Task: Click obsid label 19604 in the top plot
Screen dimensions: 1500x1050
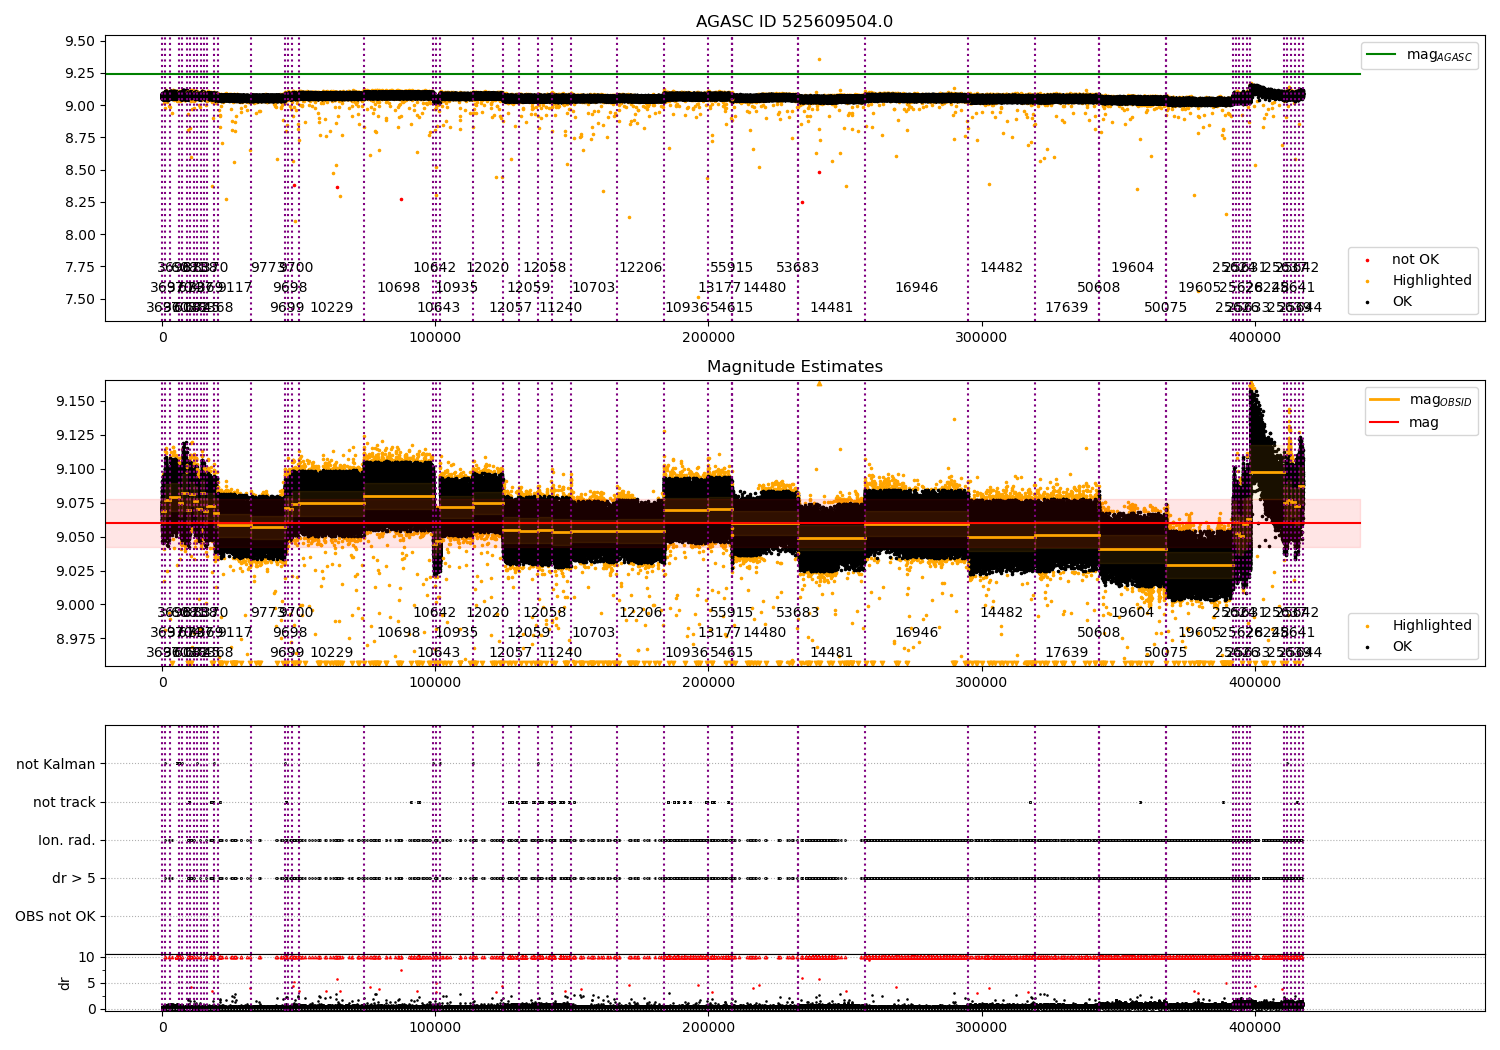Action: point(1132,268)
